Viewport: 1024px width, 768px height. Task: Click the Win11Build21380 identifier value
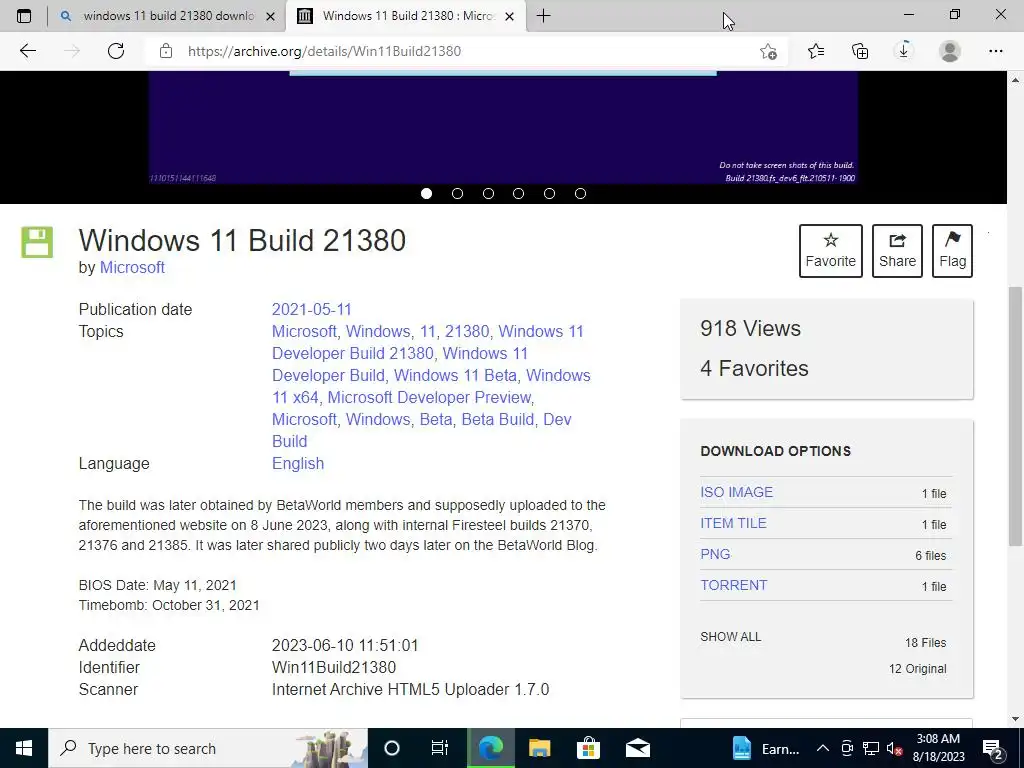pyautogui.click(x=334, y=667)
